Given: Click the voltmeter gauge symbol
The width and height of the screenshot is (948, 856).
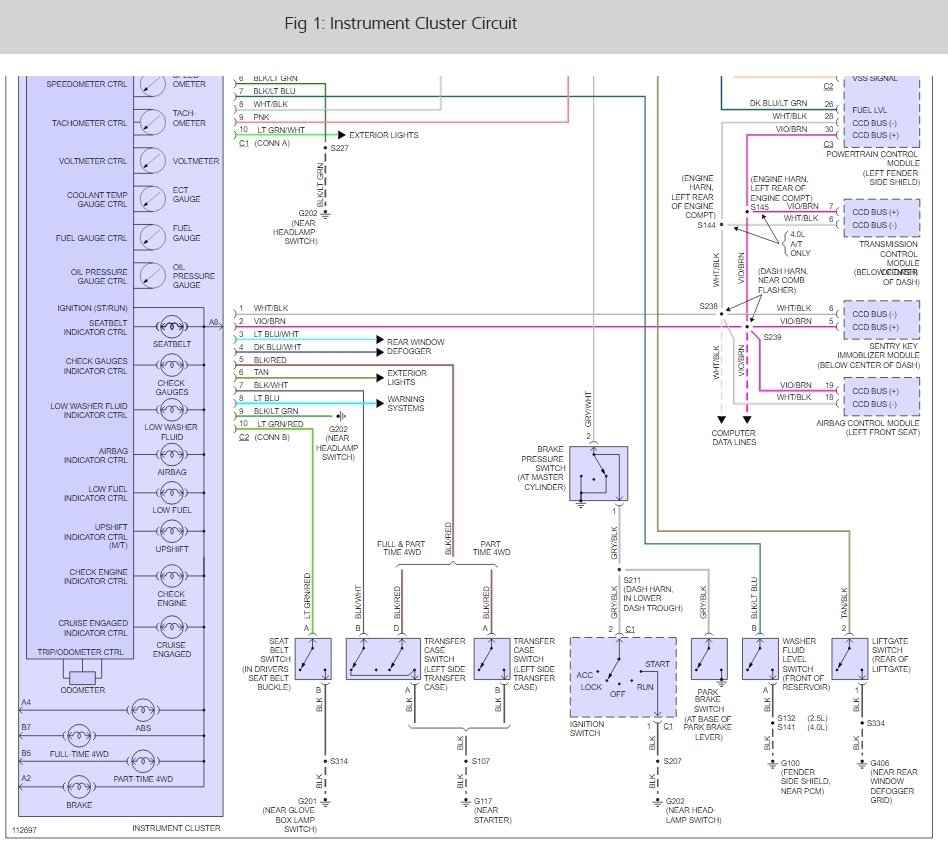Looking at the screenshot, I should tap(152, 160).
